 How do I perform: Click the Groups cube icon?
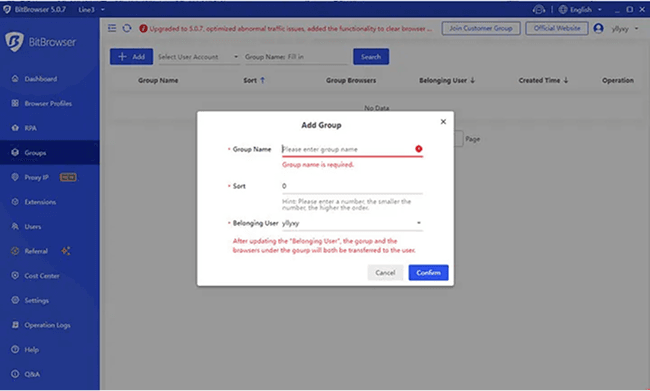coord(15,152)
